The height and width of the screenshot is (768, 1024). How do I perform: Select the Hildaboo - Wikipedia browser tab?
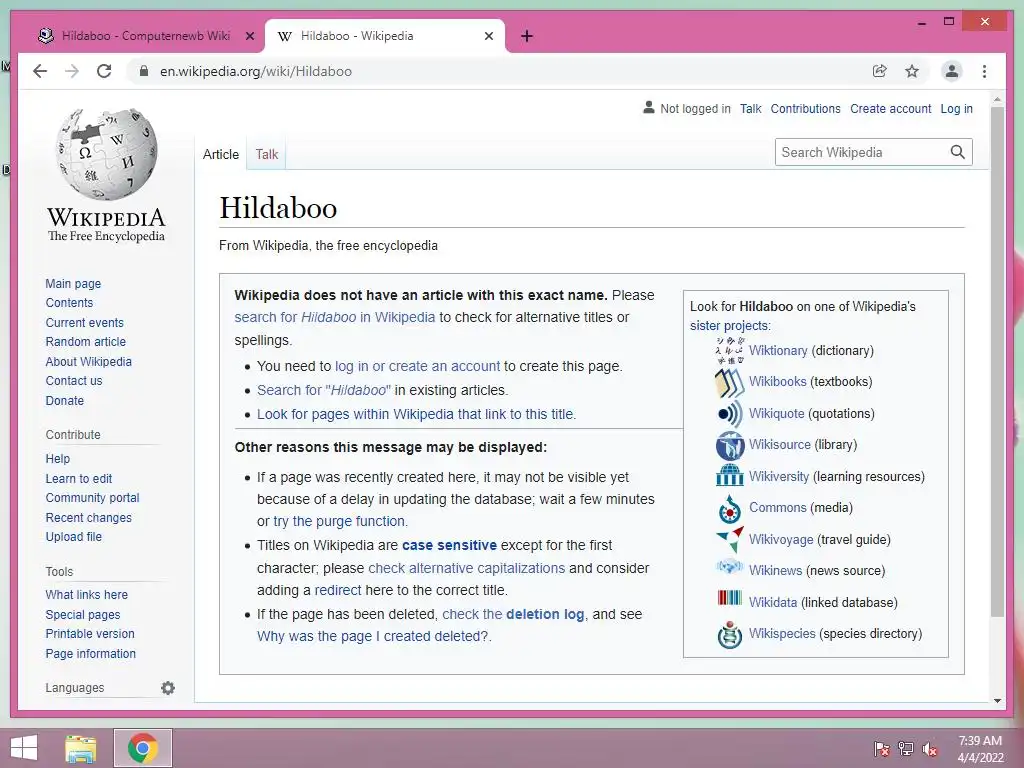pos(385,36)
